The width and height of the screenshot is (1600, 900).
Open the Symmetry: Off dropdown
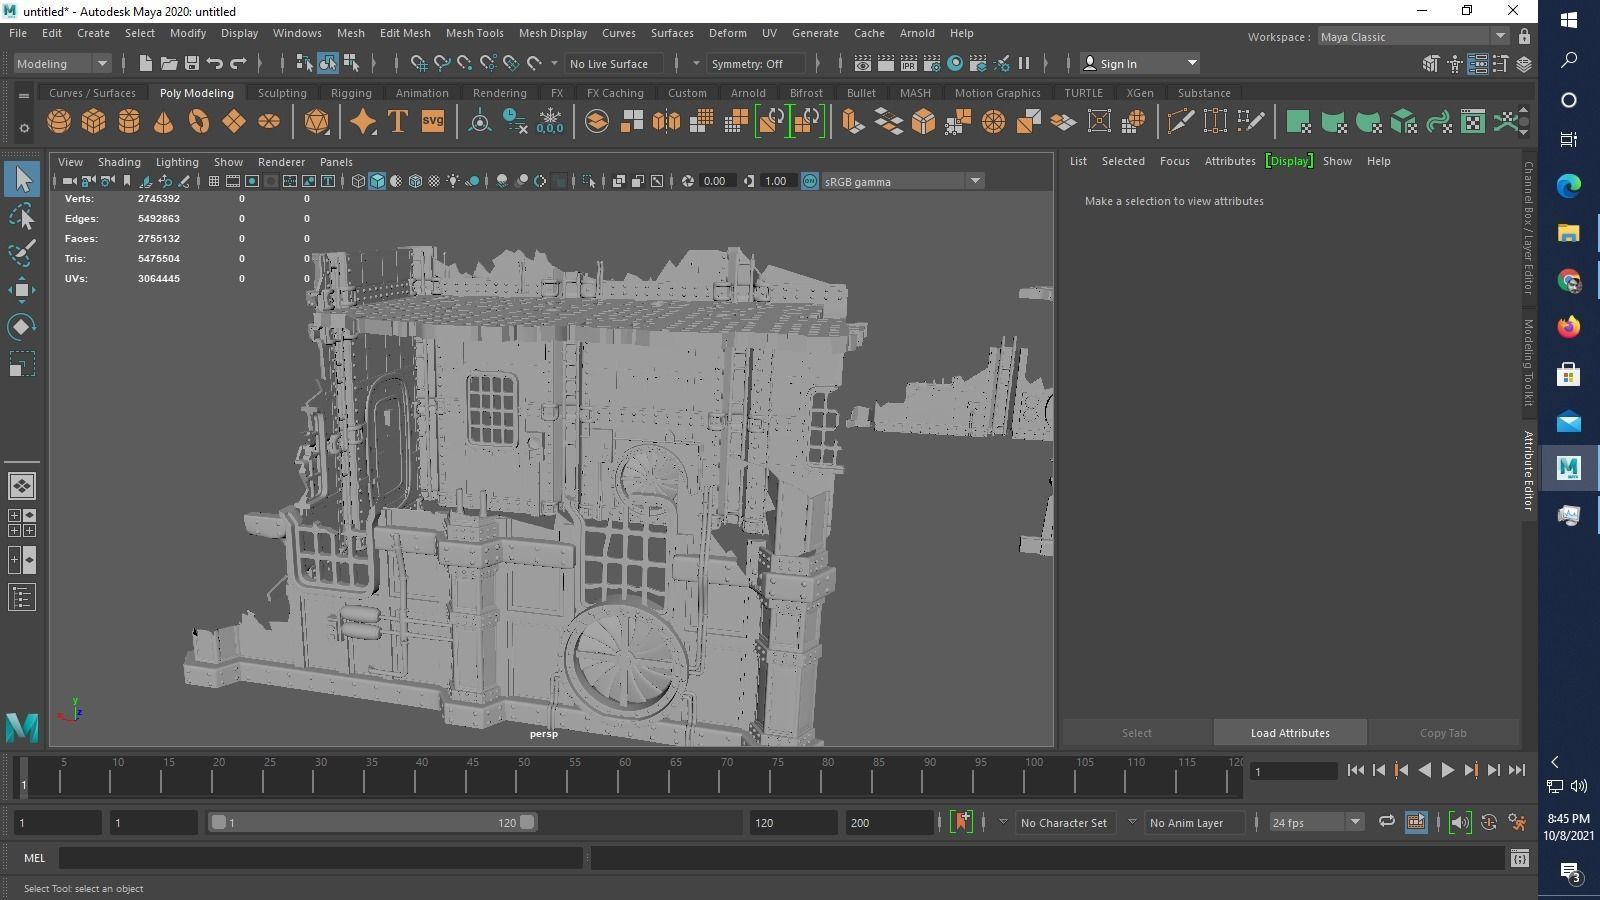(756, 63)
